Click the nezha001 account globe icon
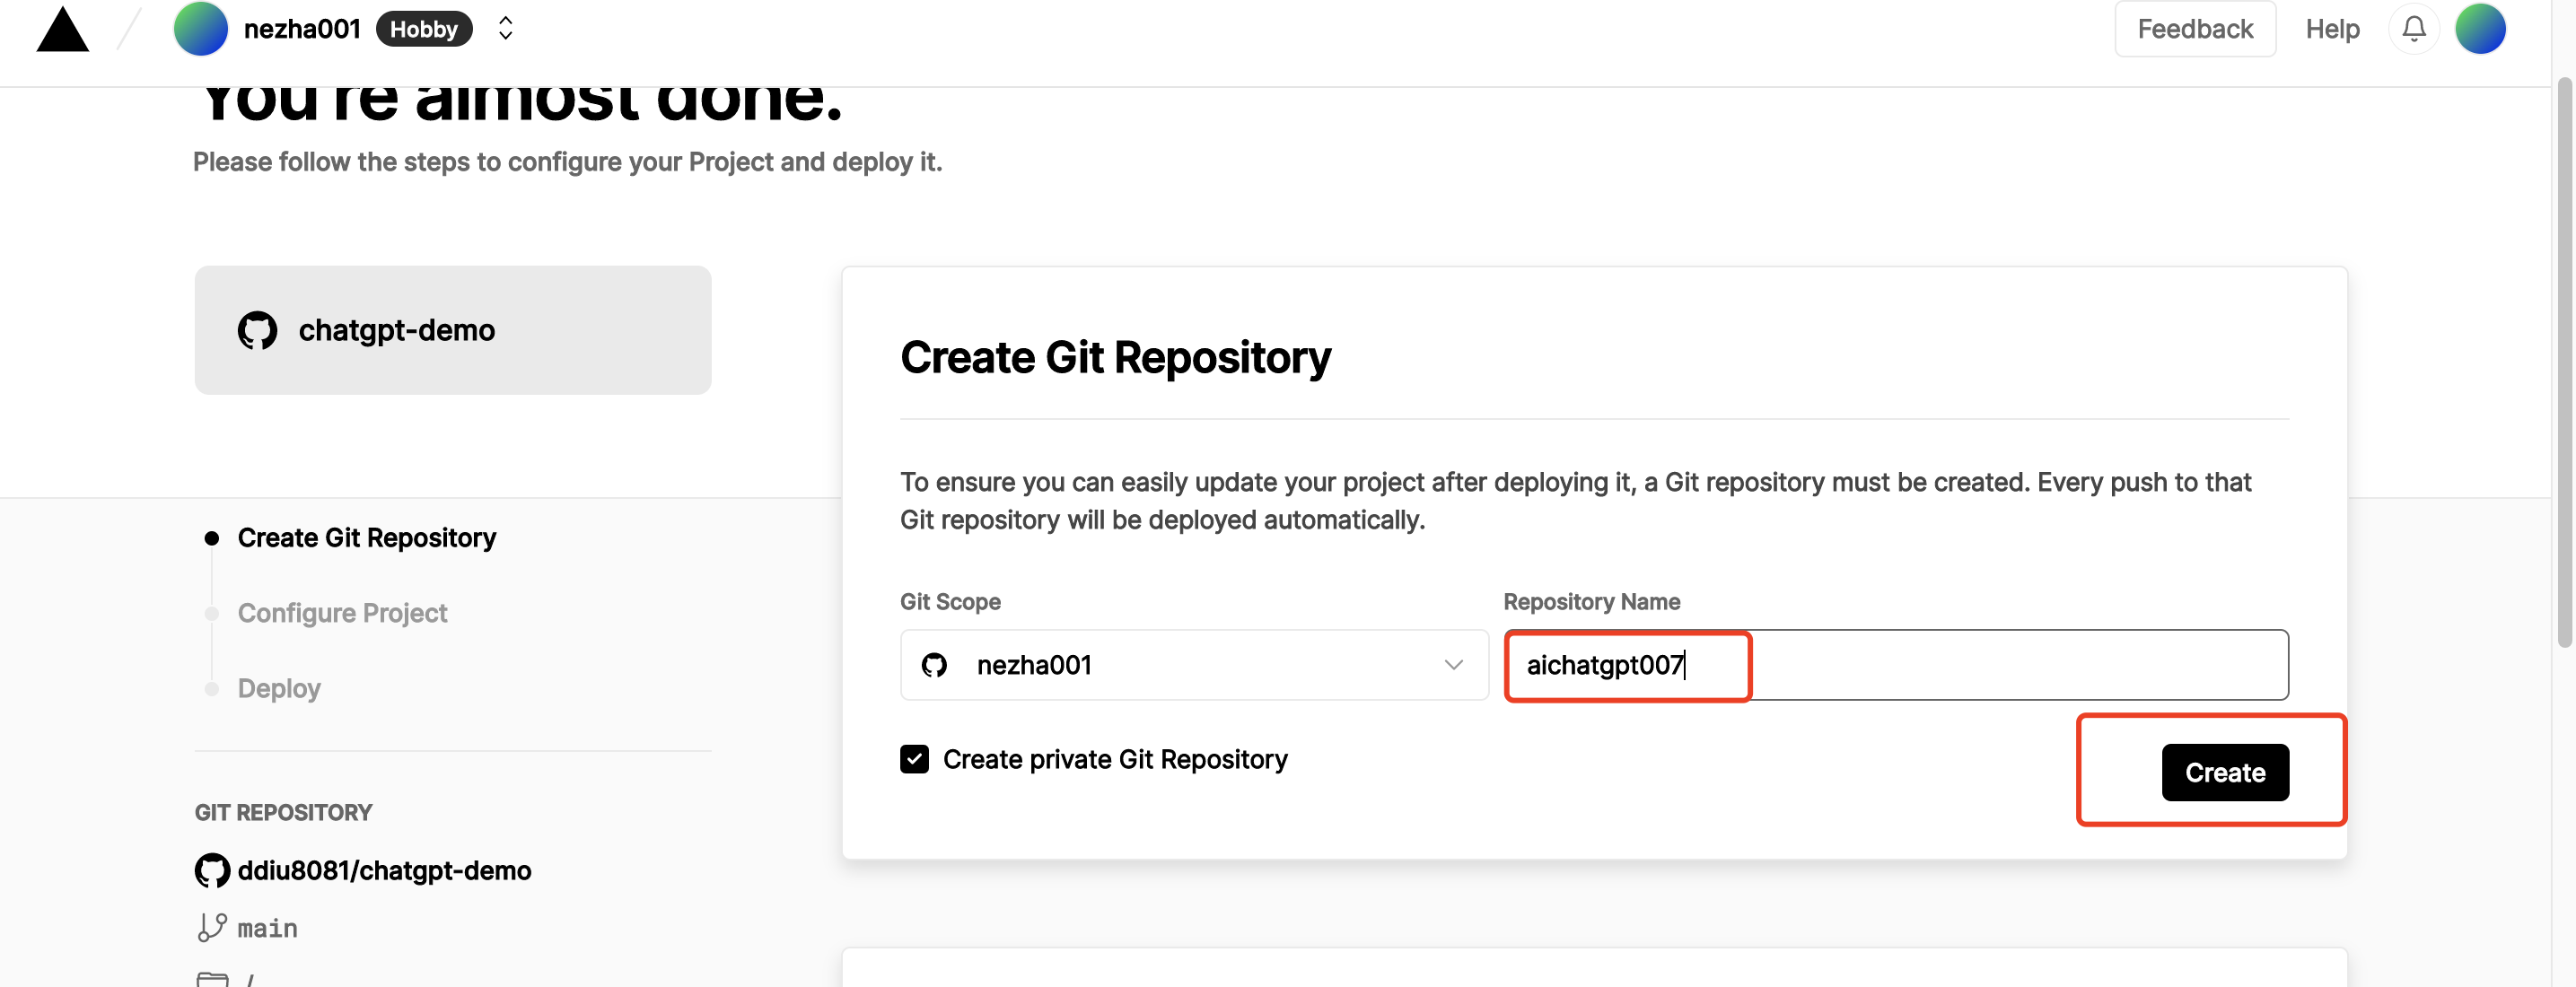The image size is (2576, 987). 198,28
